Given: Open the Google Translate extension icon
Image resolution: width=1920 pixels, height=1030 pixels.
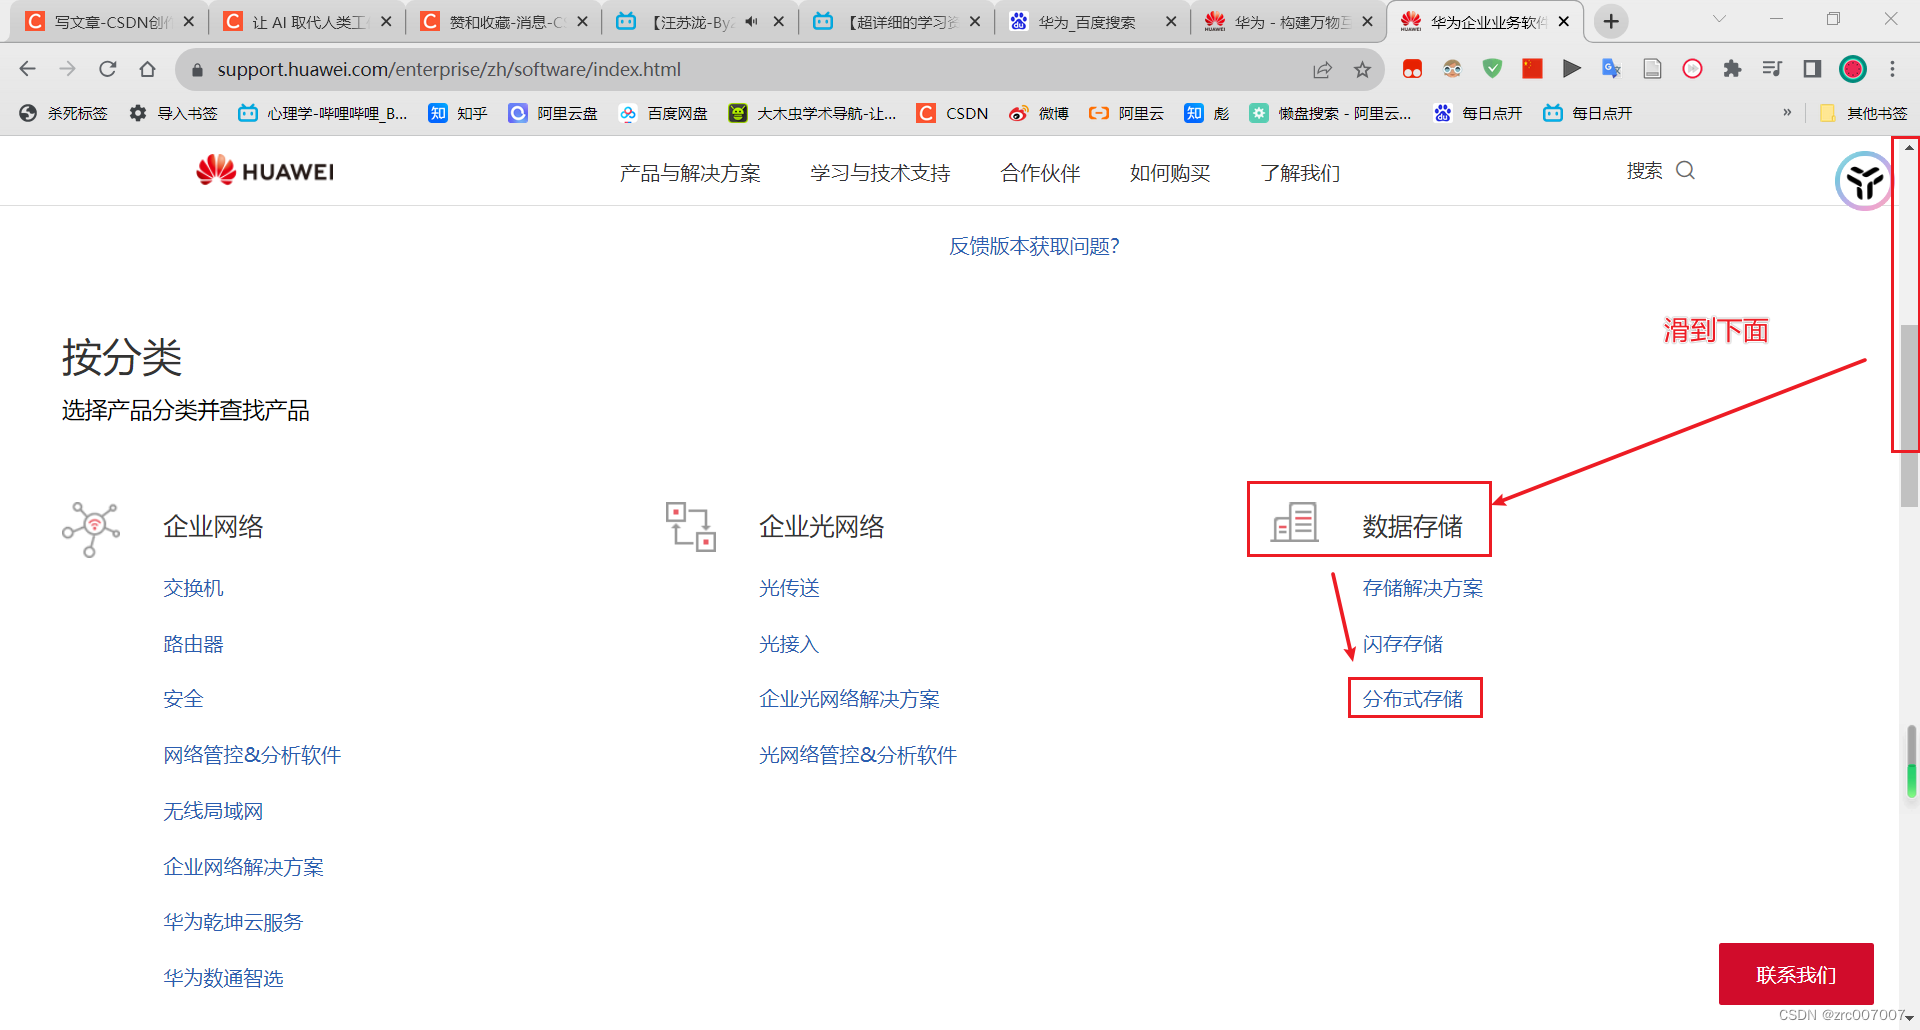Looking at the screenshot, I should tap(1611, 69).
